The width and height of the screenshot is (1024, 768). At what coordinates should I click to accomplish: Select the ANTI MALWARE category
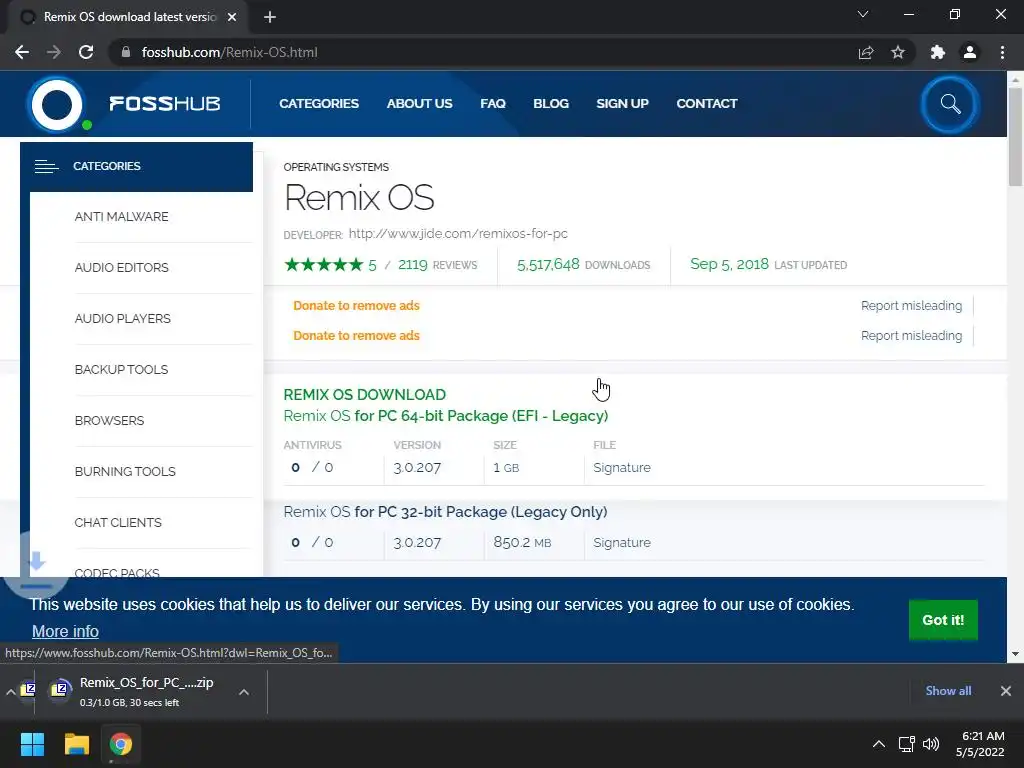pos(121,217)
